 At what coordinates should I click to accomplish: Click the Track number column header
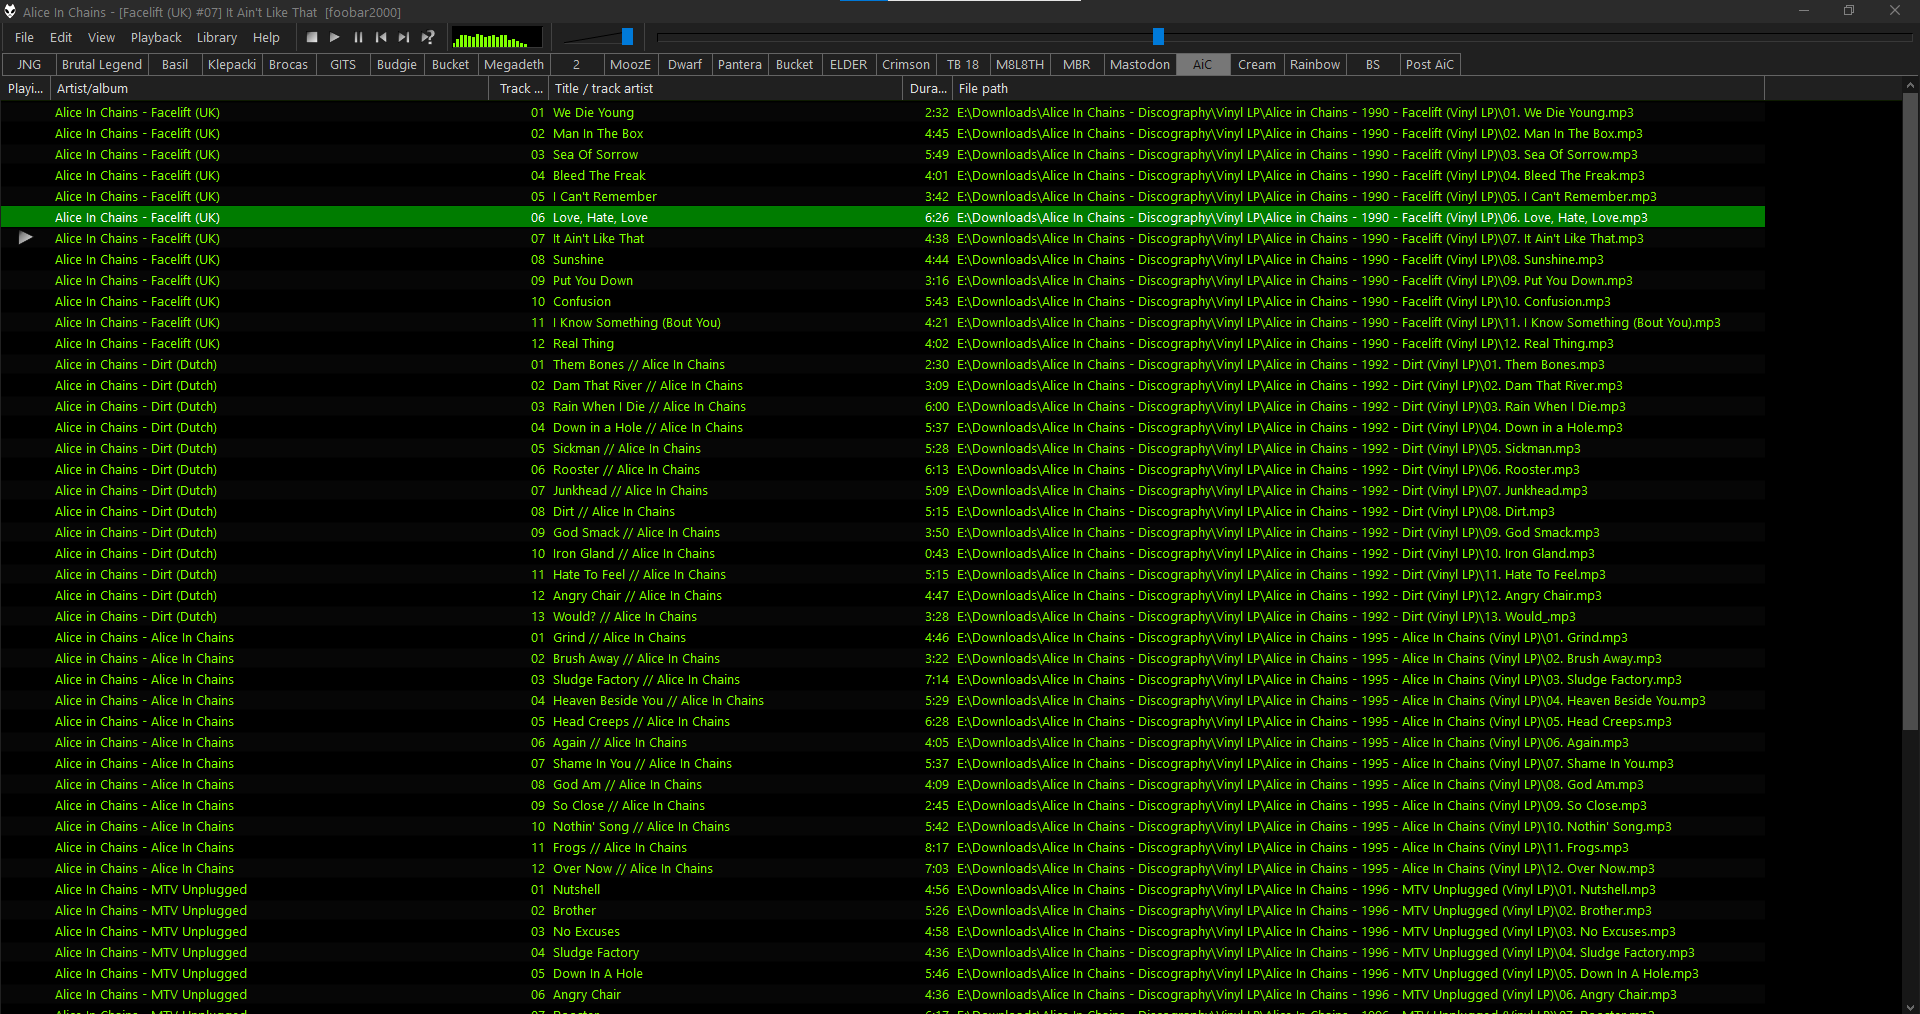[518, 88]
